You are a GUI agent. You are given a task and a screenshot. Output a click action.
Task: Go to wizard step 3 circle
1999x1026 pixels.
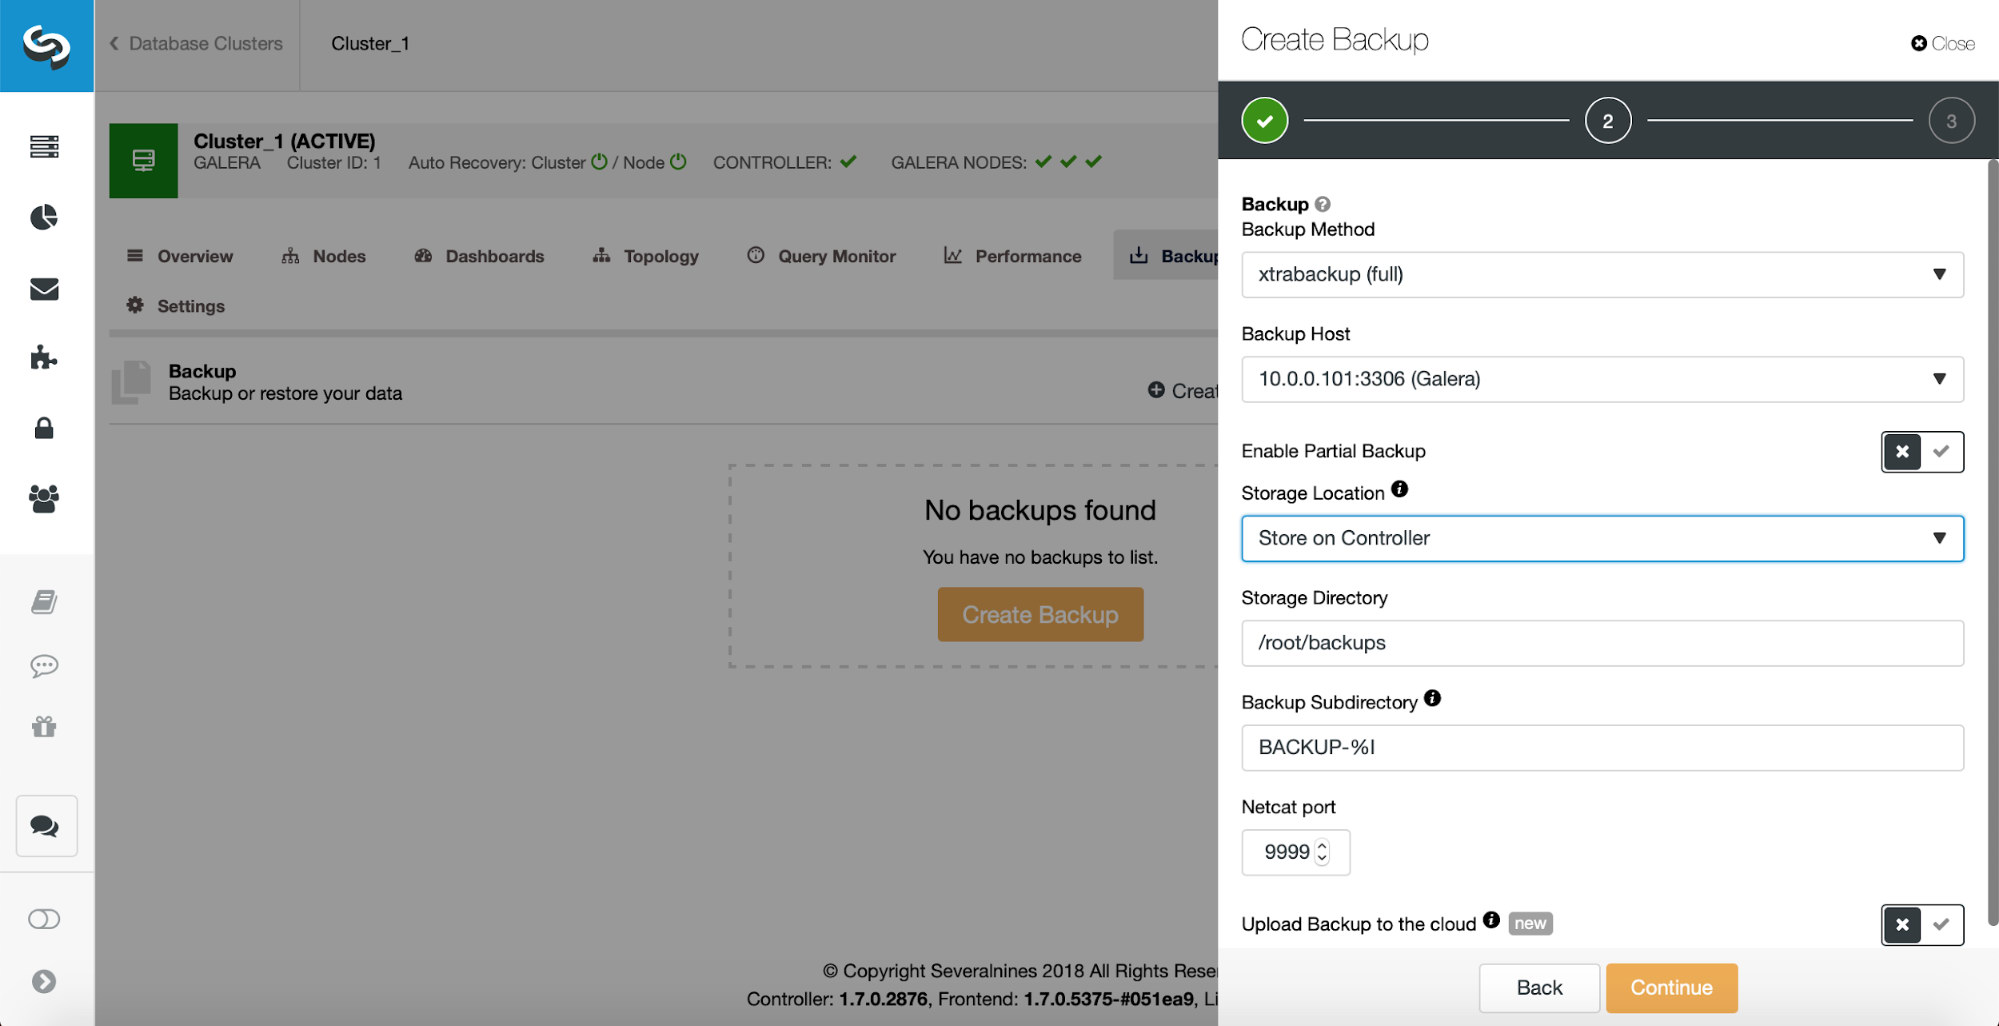coord(1951,121)
